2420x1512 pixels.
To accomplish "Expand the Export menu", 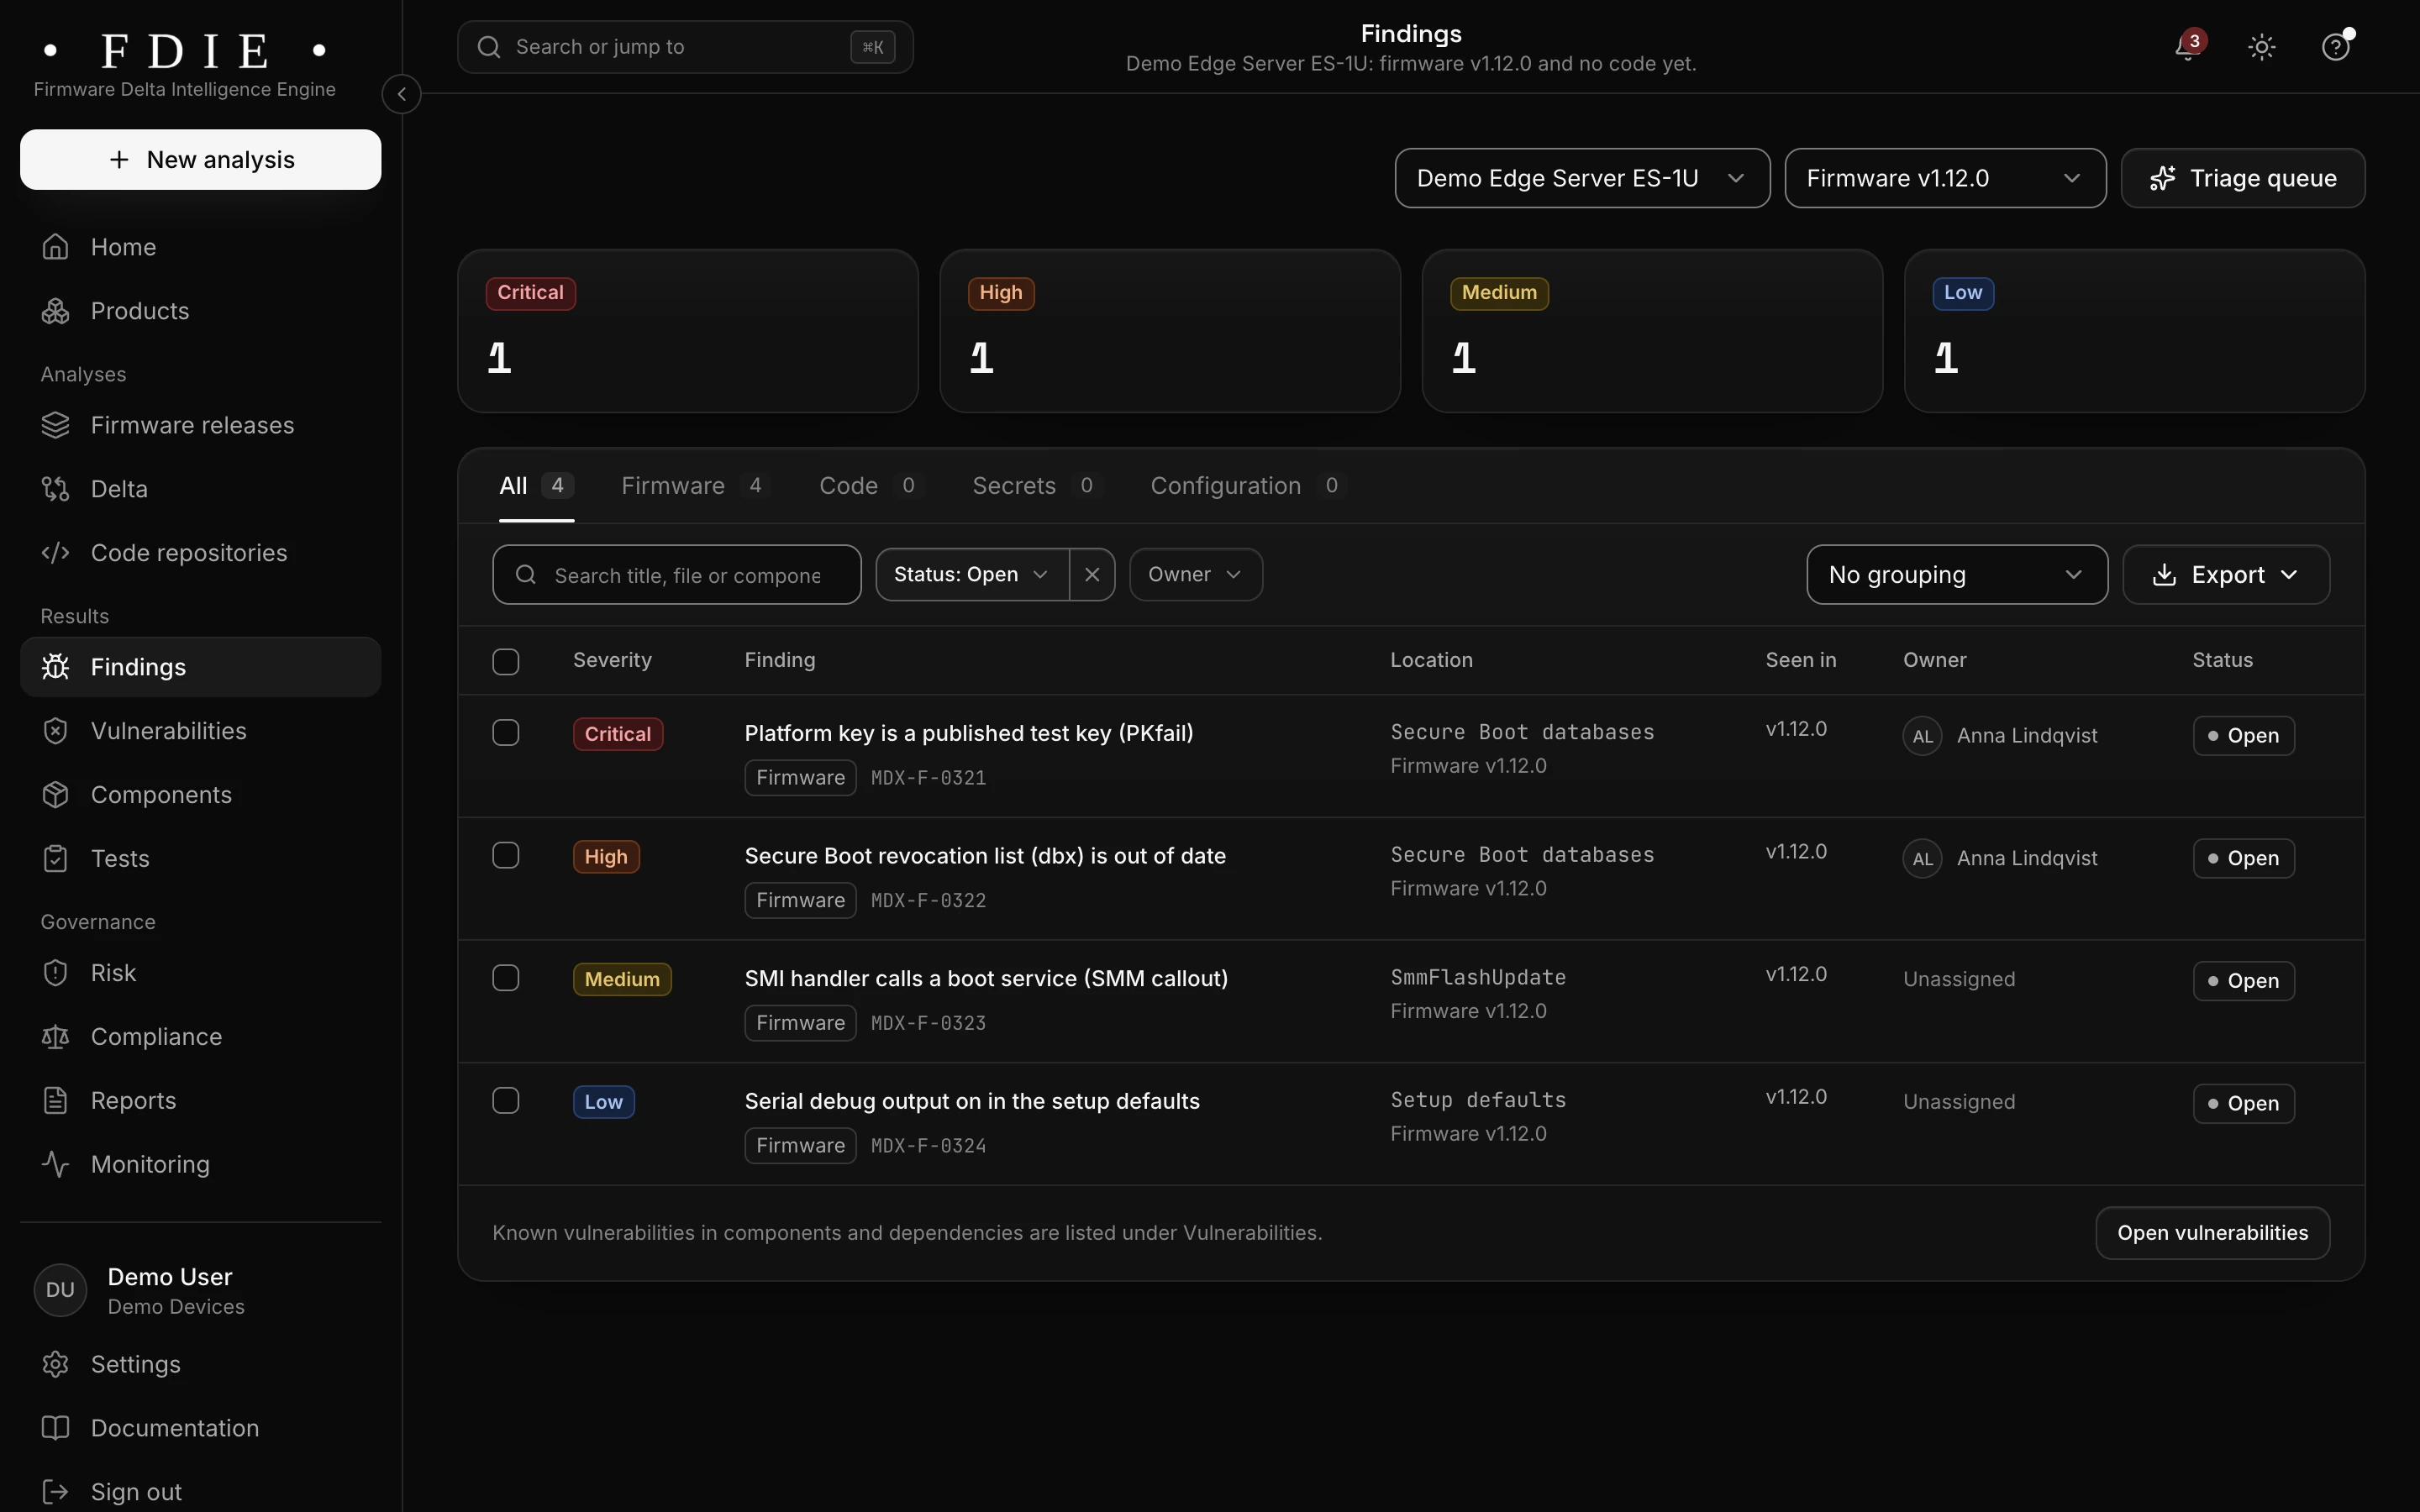I will [2226, 575].
